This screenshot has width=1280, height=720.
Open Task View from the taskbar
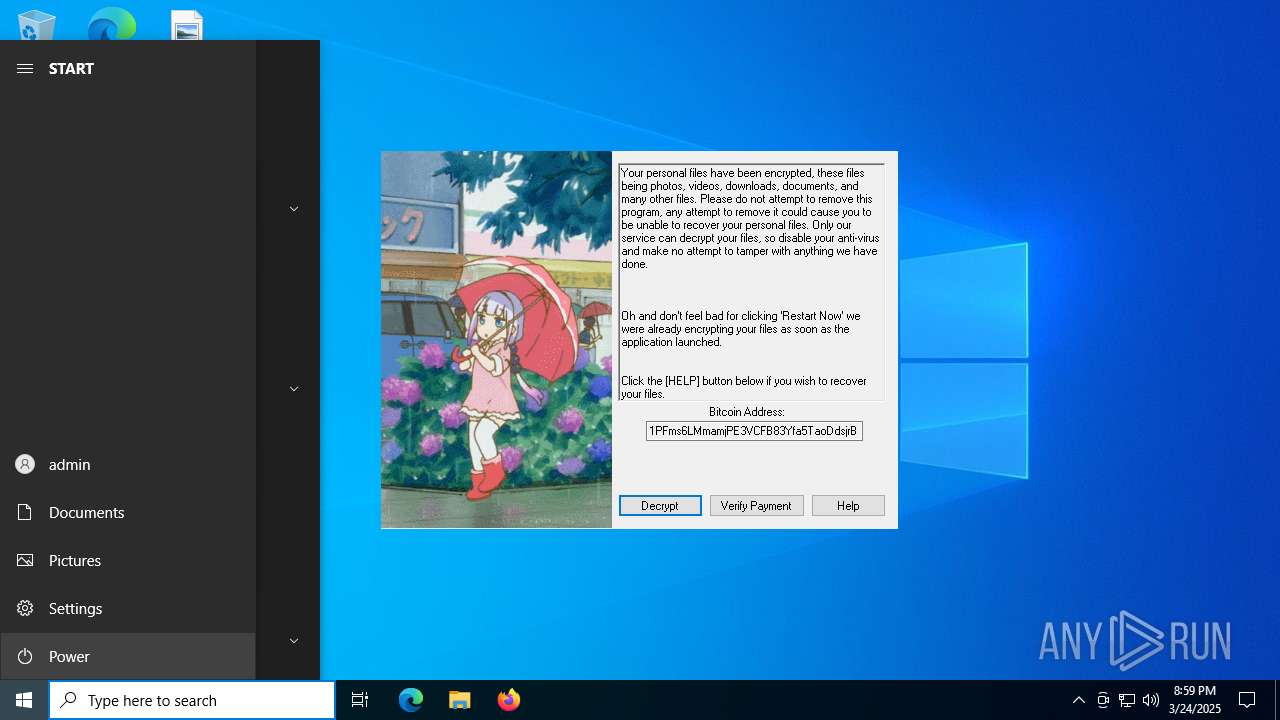click(x=360, y=700)
